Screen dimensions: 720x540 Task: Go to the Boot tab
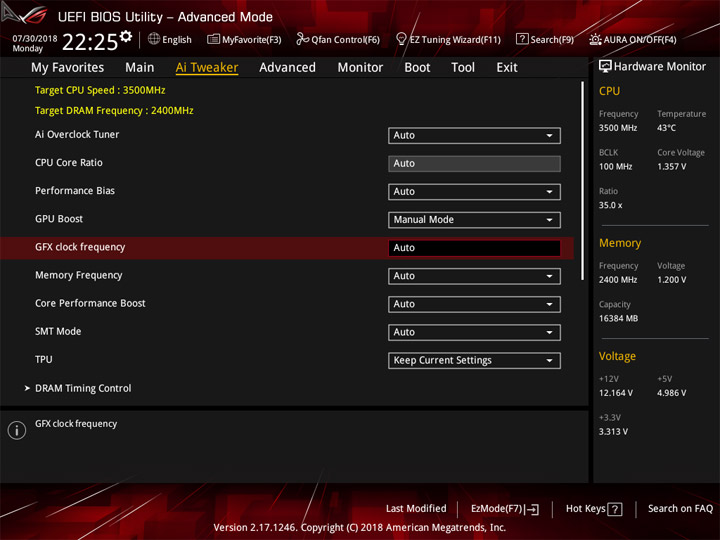[417, 68]
